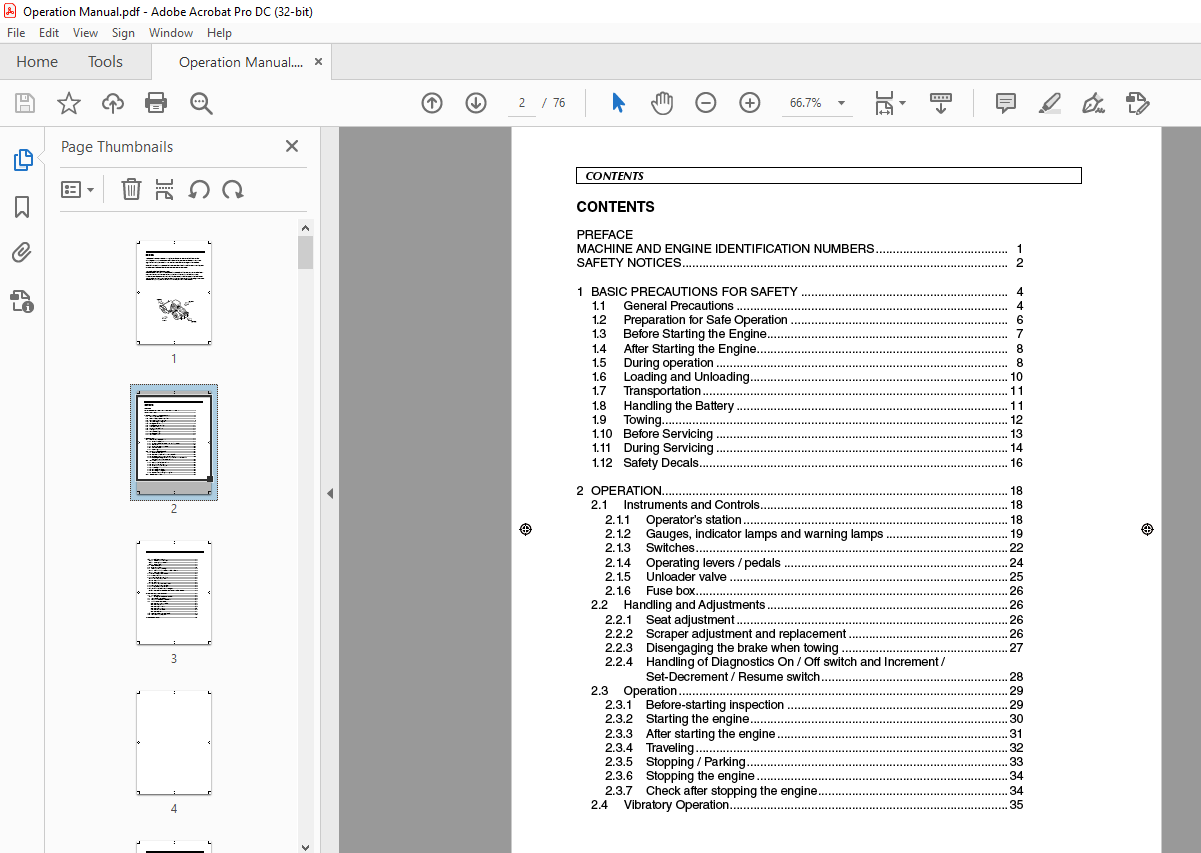Open the security lock info panel
Viewport: 1201px width, 853px height.
(22, 301)
